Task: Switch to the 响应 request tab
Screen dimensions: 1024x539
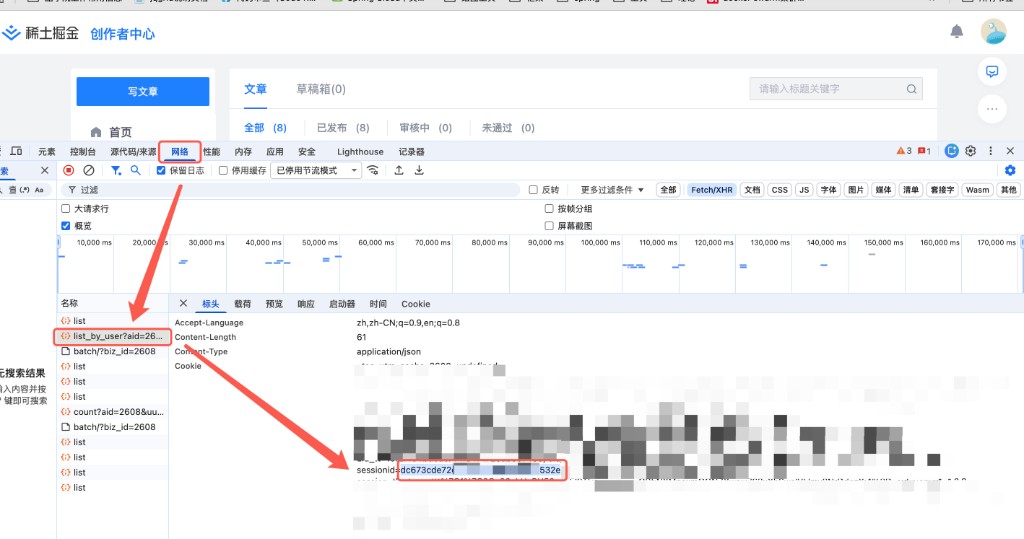Action: 306,304
